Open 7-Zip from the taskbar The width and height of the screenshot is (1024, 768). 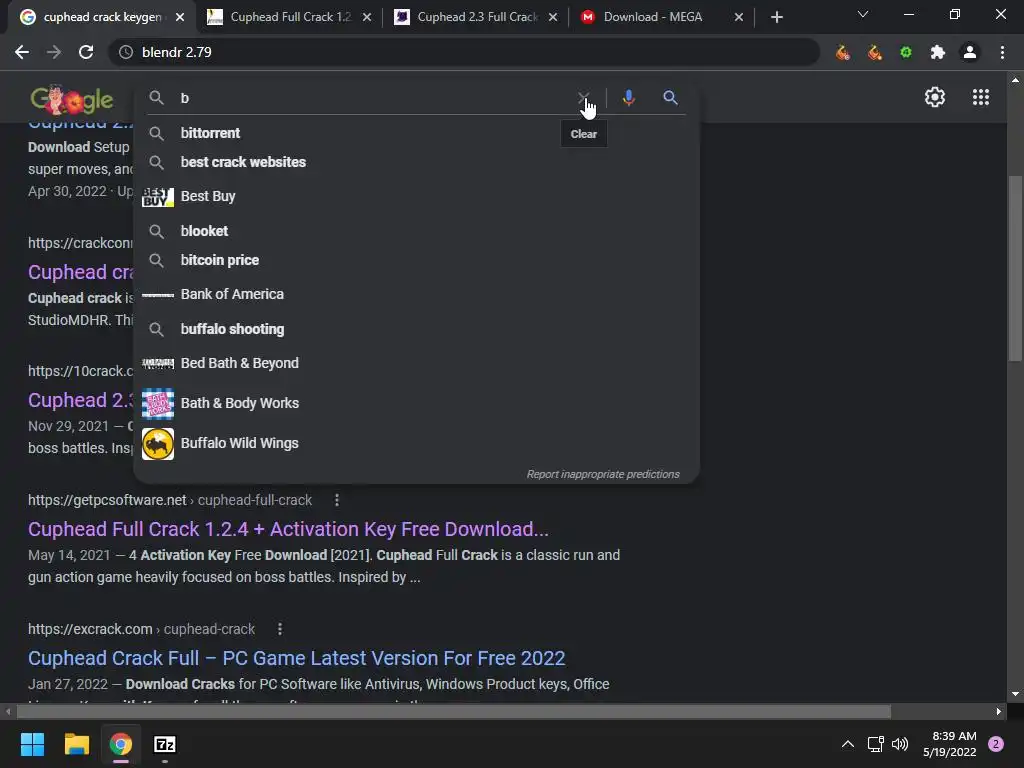pos(165,744)
